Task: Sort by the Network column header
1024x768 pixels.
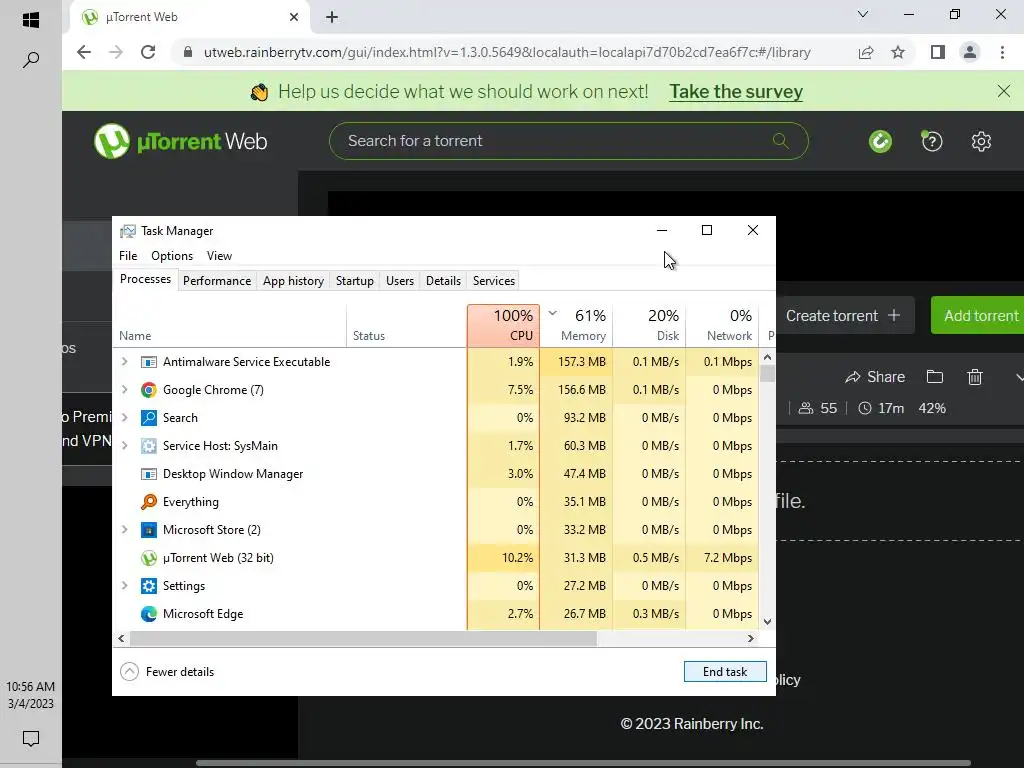Action: [x=723, y=325]
